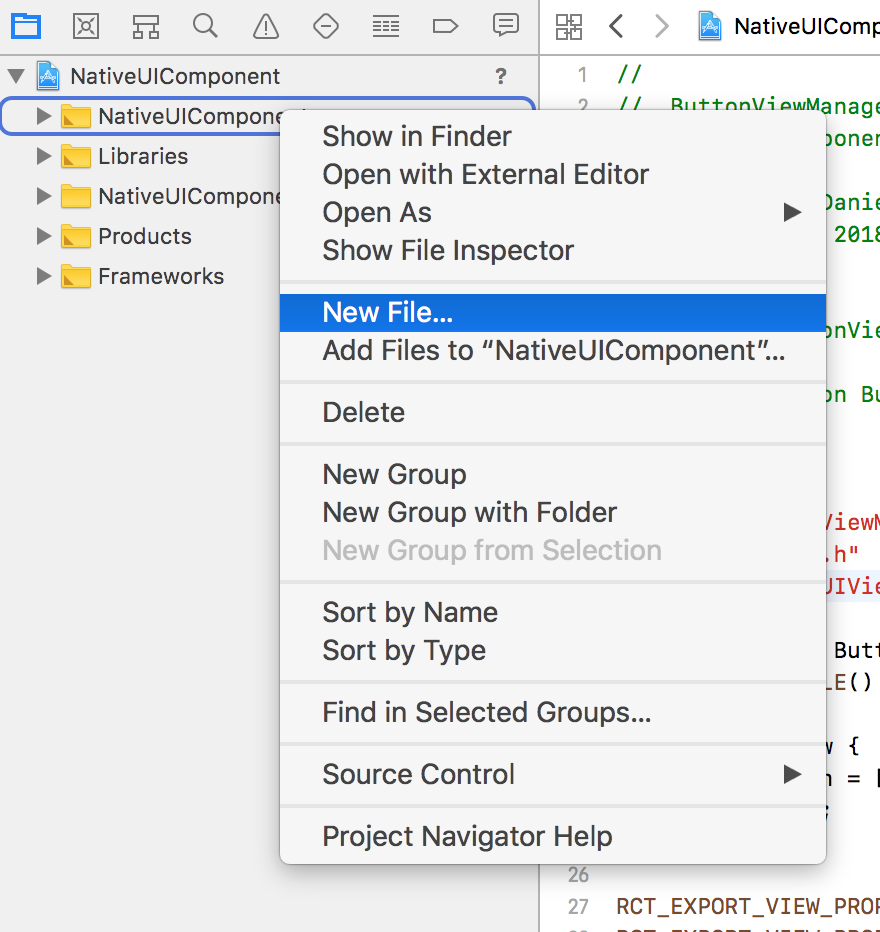Image resolution: width=880 pixels, height=932 pixels.
Task: Switch to Source Control navigator icon
Action: pyautogui.click(x=86, y=26)
